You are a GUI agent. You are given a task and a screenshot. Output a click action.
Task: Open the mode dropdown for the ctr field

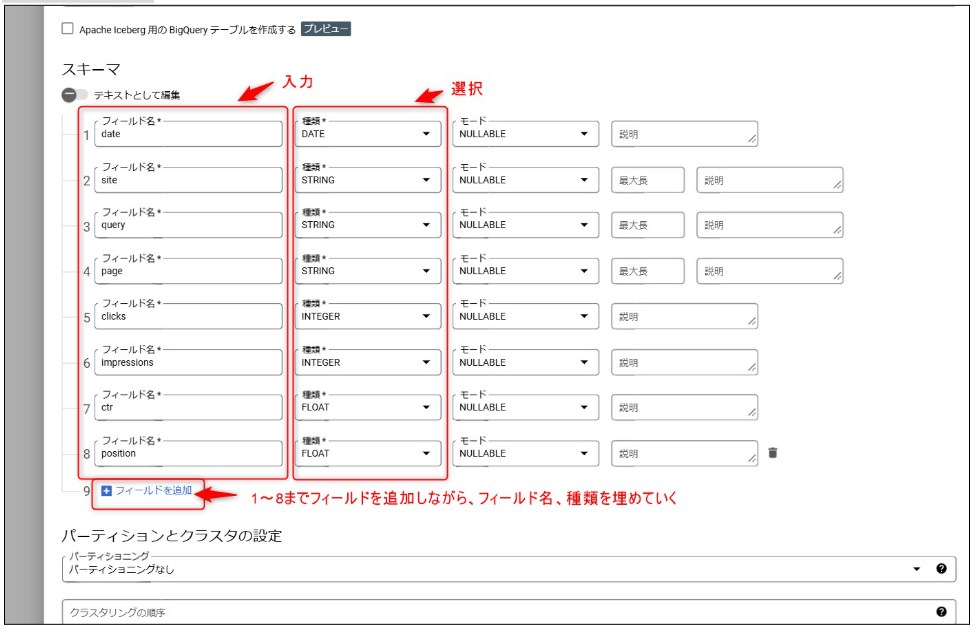[x=525, y=408]
